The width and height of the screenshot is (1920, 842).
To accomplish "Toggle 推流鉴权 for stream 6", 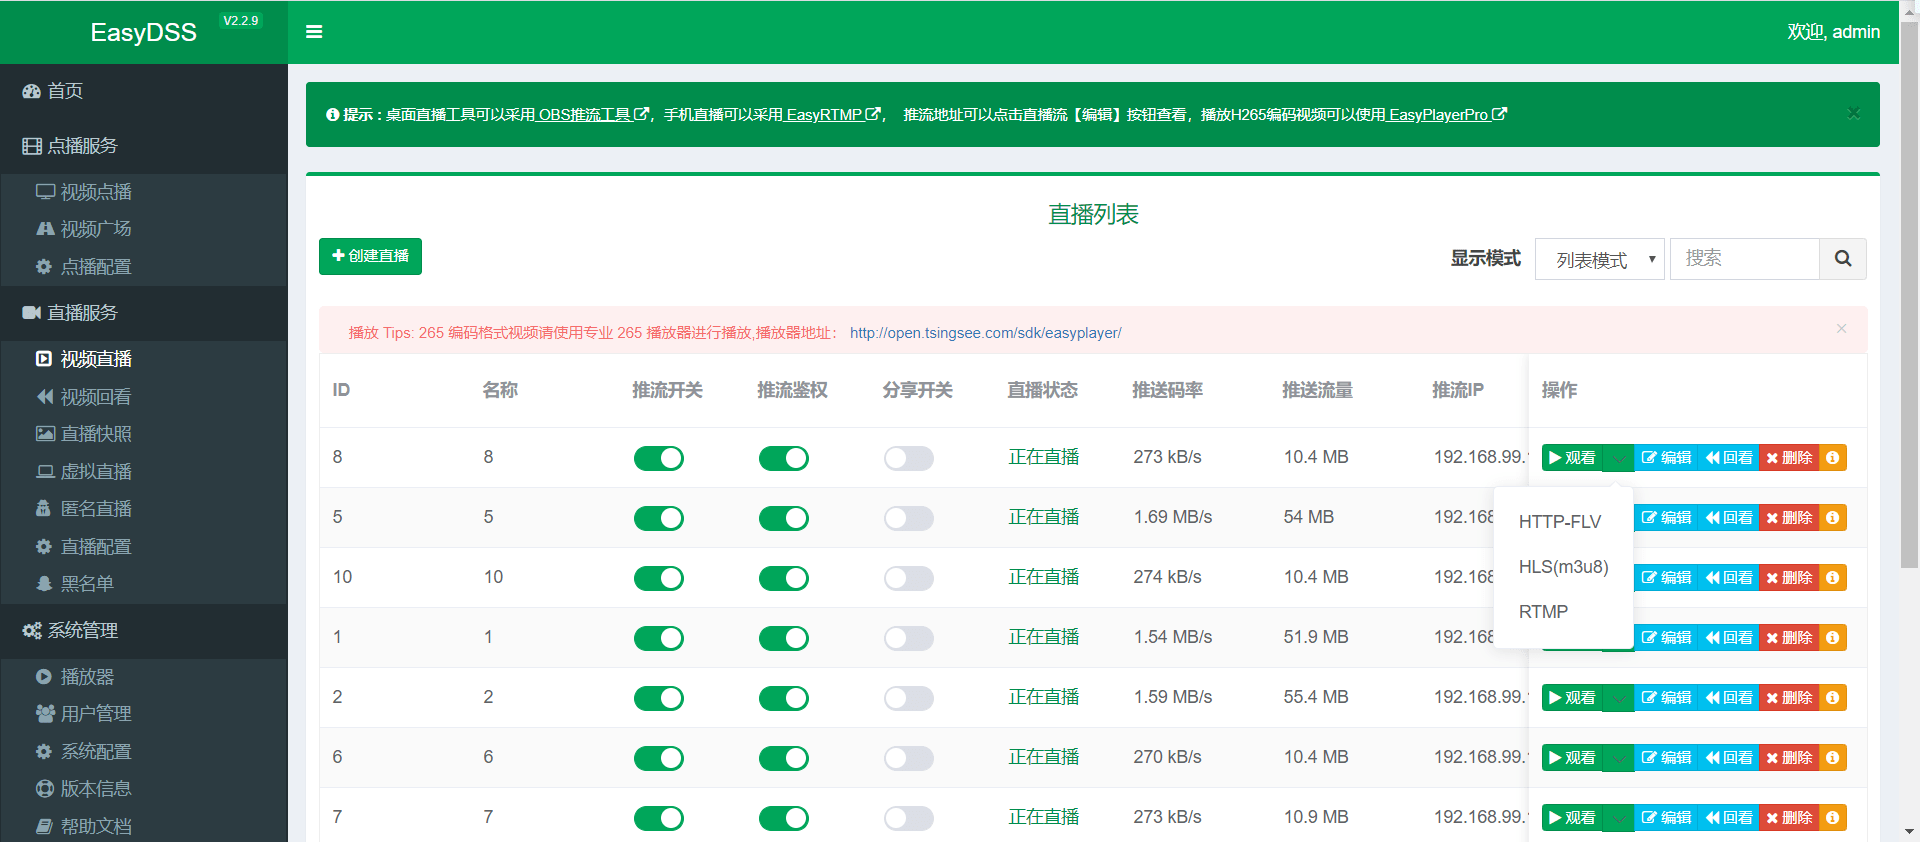I will (x=784, y=758).
